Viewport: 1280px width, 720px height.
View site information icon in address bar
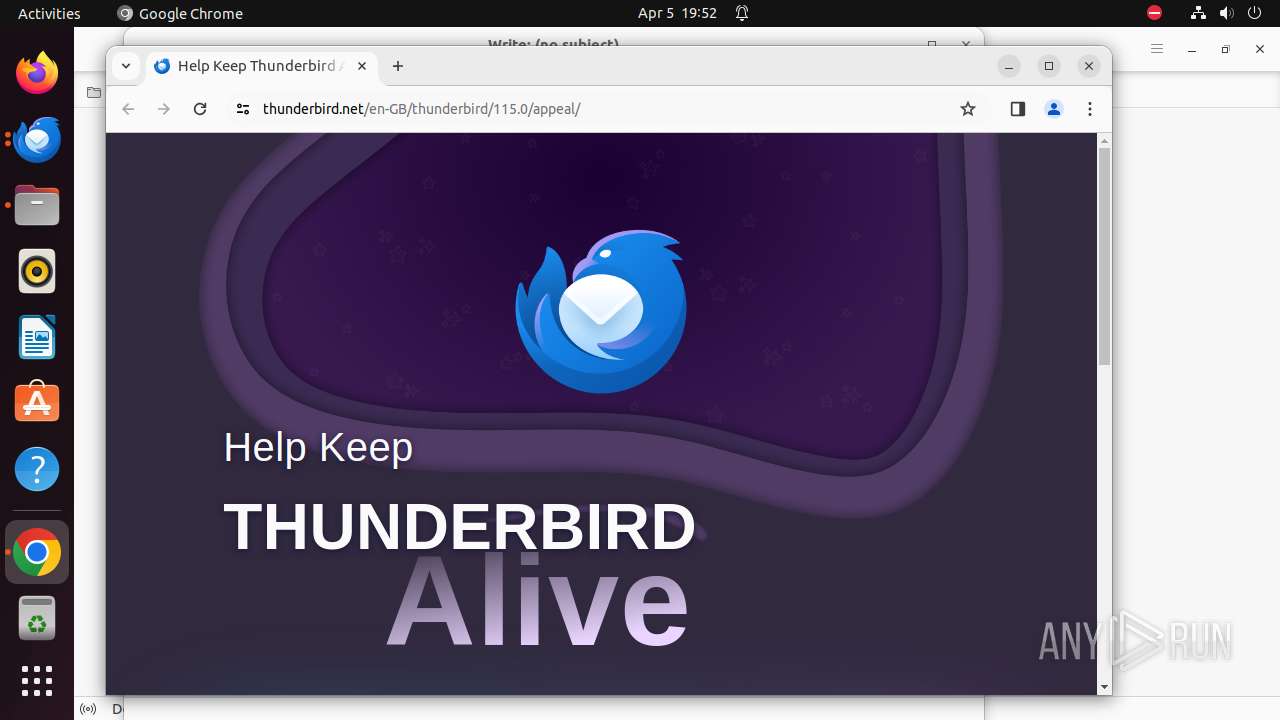242,109
